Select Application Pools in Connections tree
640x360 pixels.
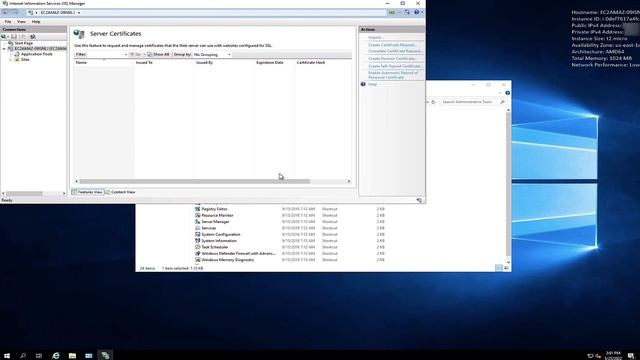pyautogui.click(x=37, y=54)
